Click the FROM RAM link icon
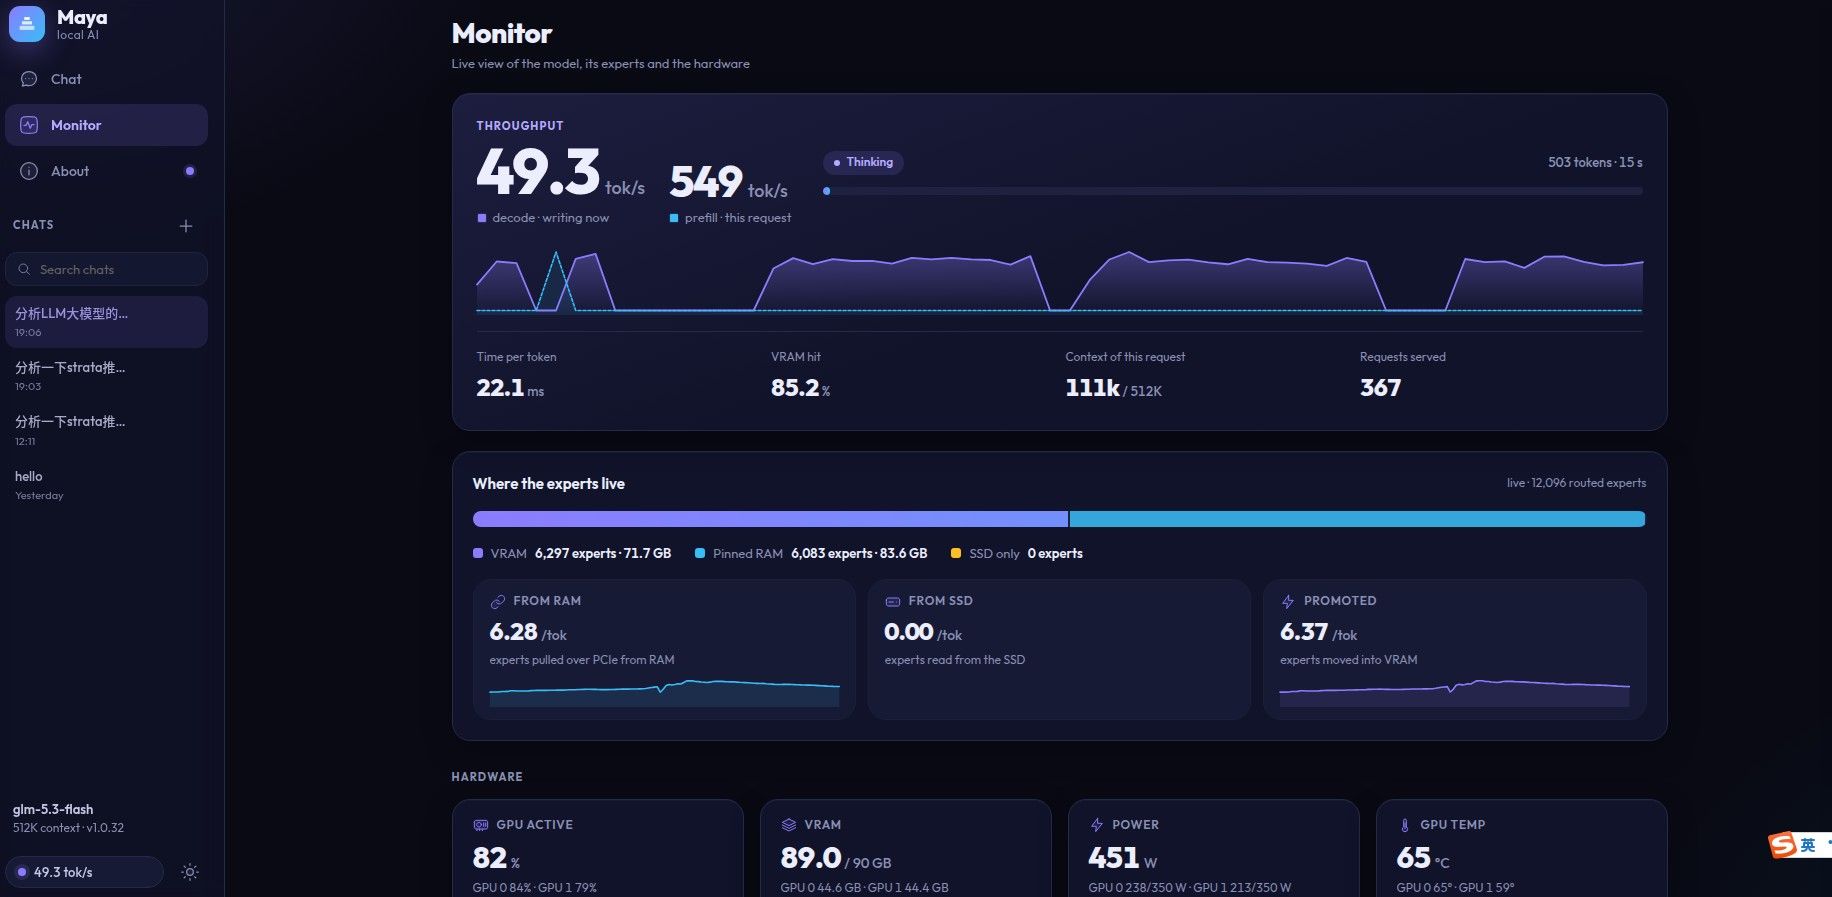This screenshot has height=897, width=1832. click(x=497, y=601)
